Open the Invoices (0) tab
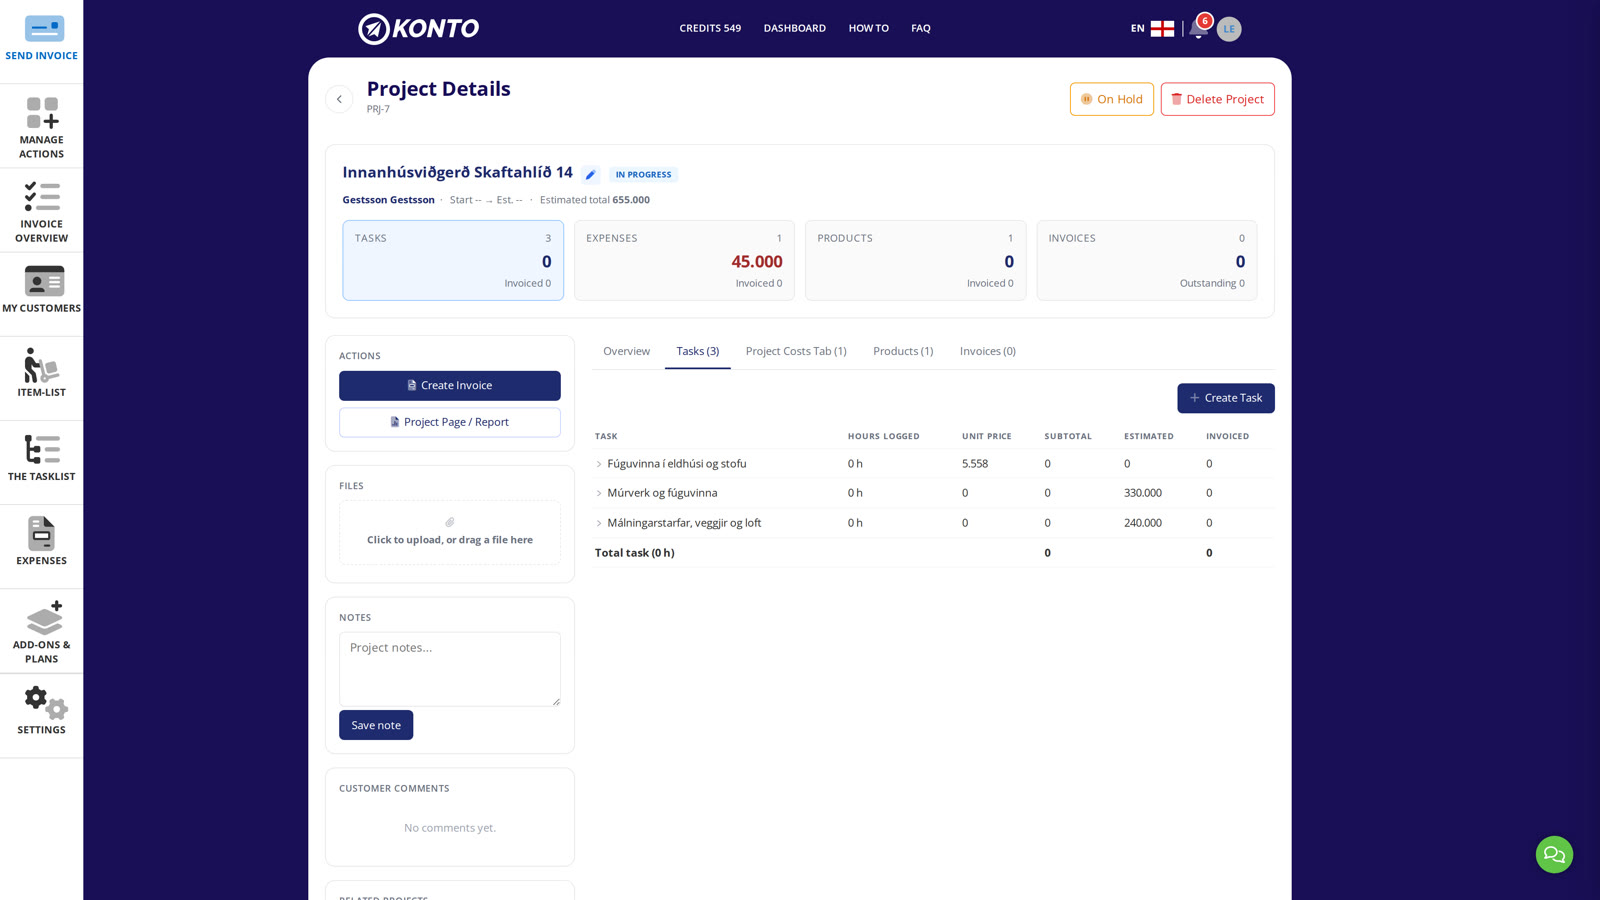1600x900 pixels. 988,351
